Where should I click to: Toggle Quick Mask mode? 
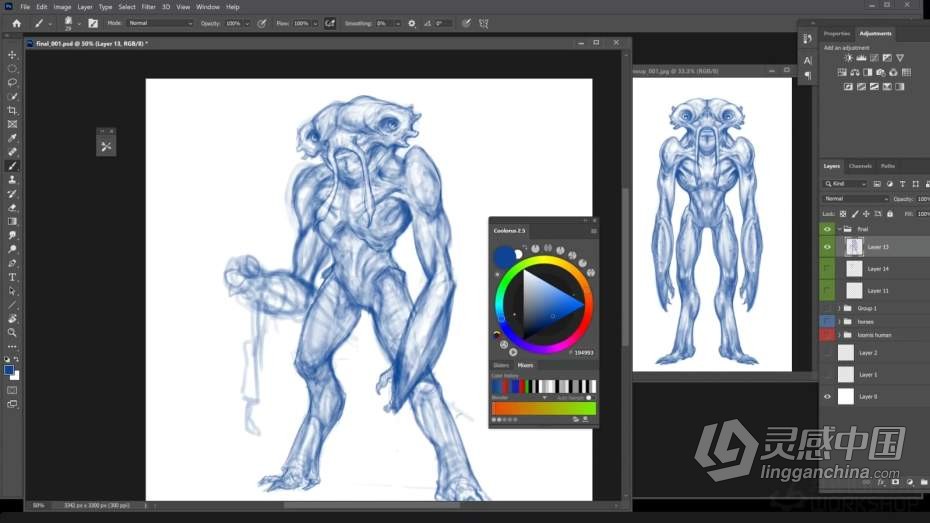point(12,391)
